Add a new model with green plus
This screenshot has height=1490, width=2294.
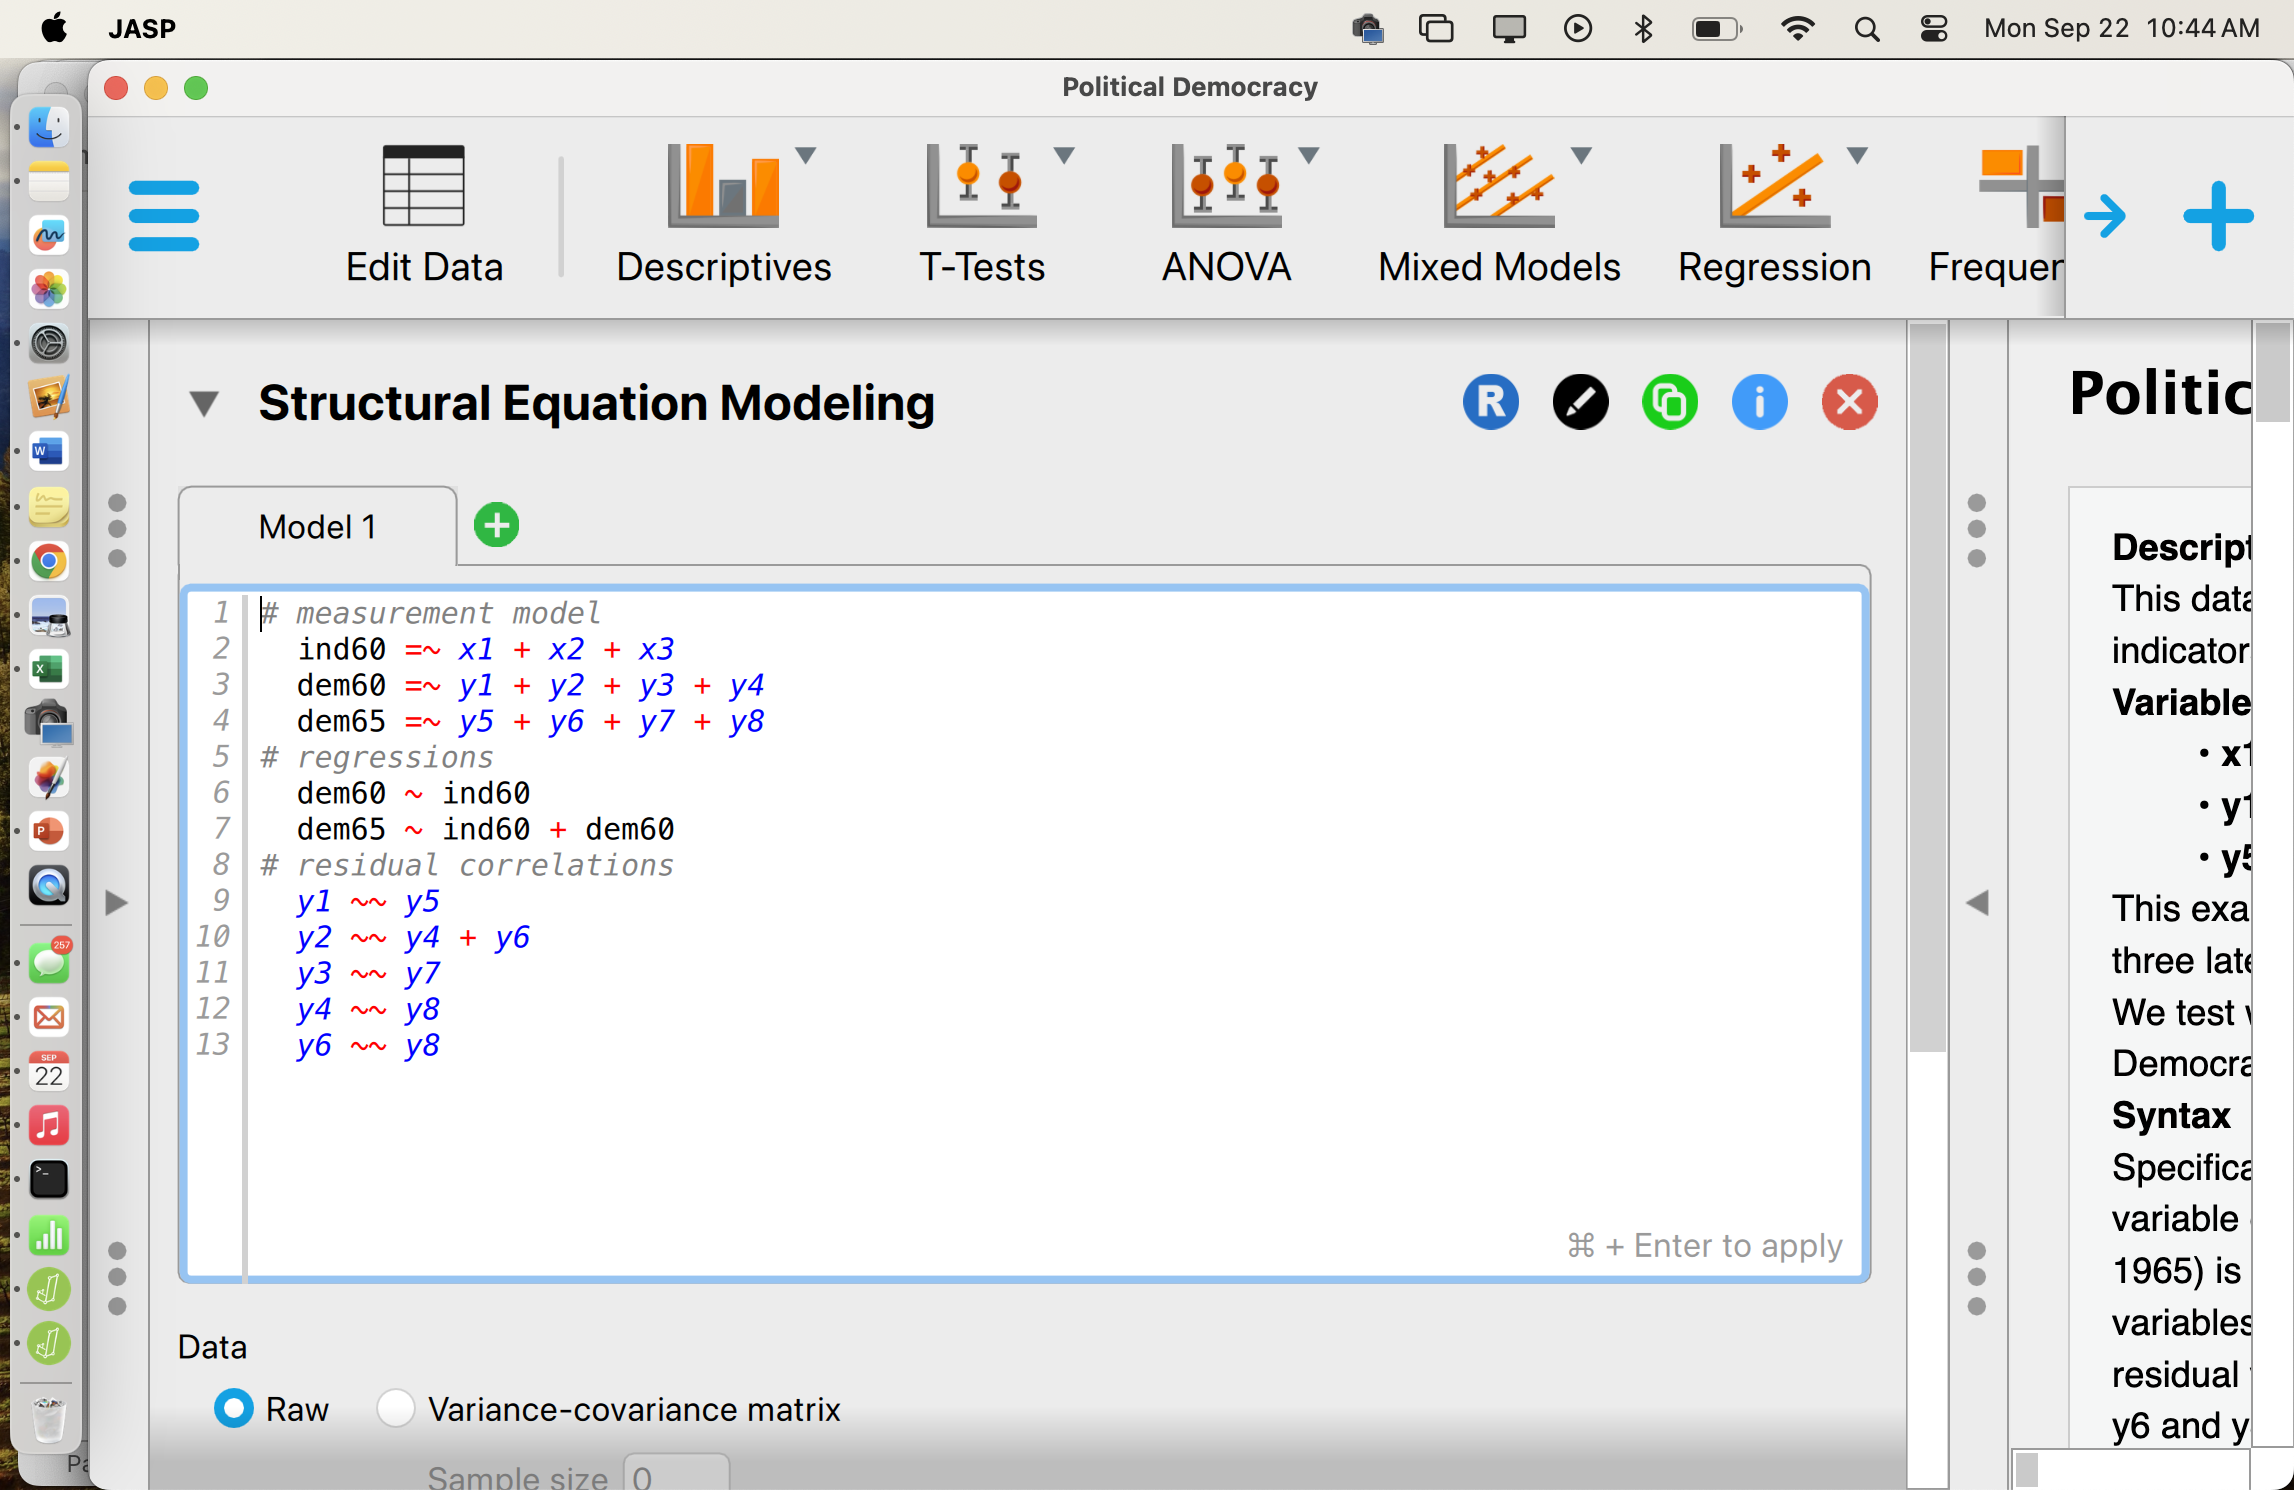496,525
